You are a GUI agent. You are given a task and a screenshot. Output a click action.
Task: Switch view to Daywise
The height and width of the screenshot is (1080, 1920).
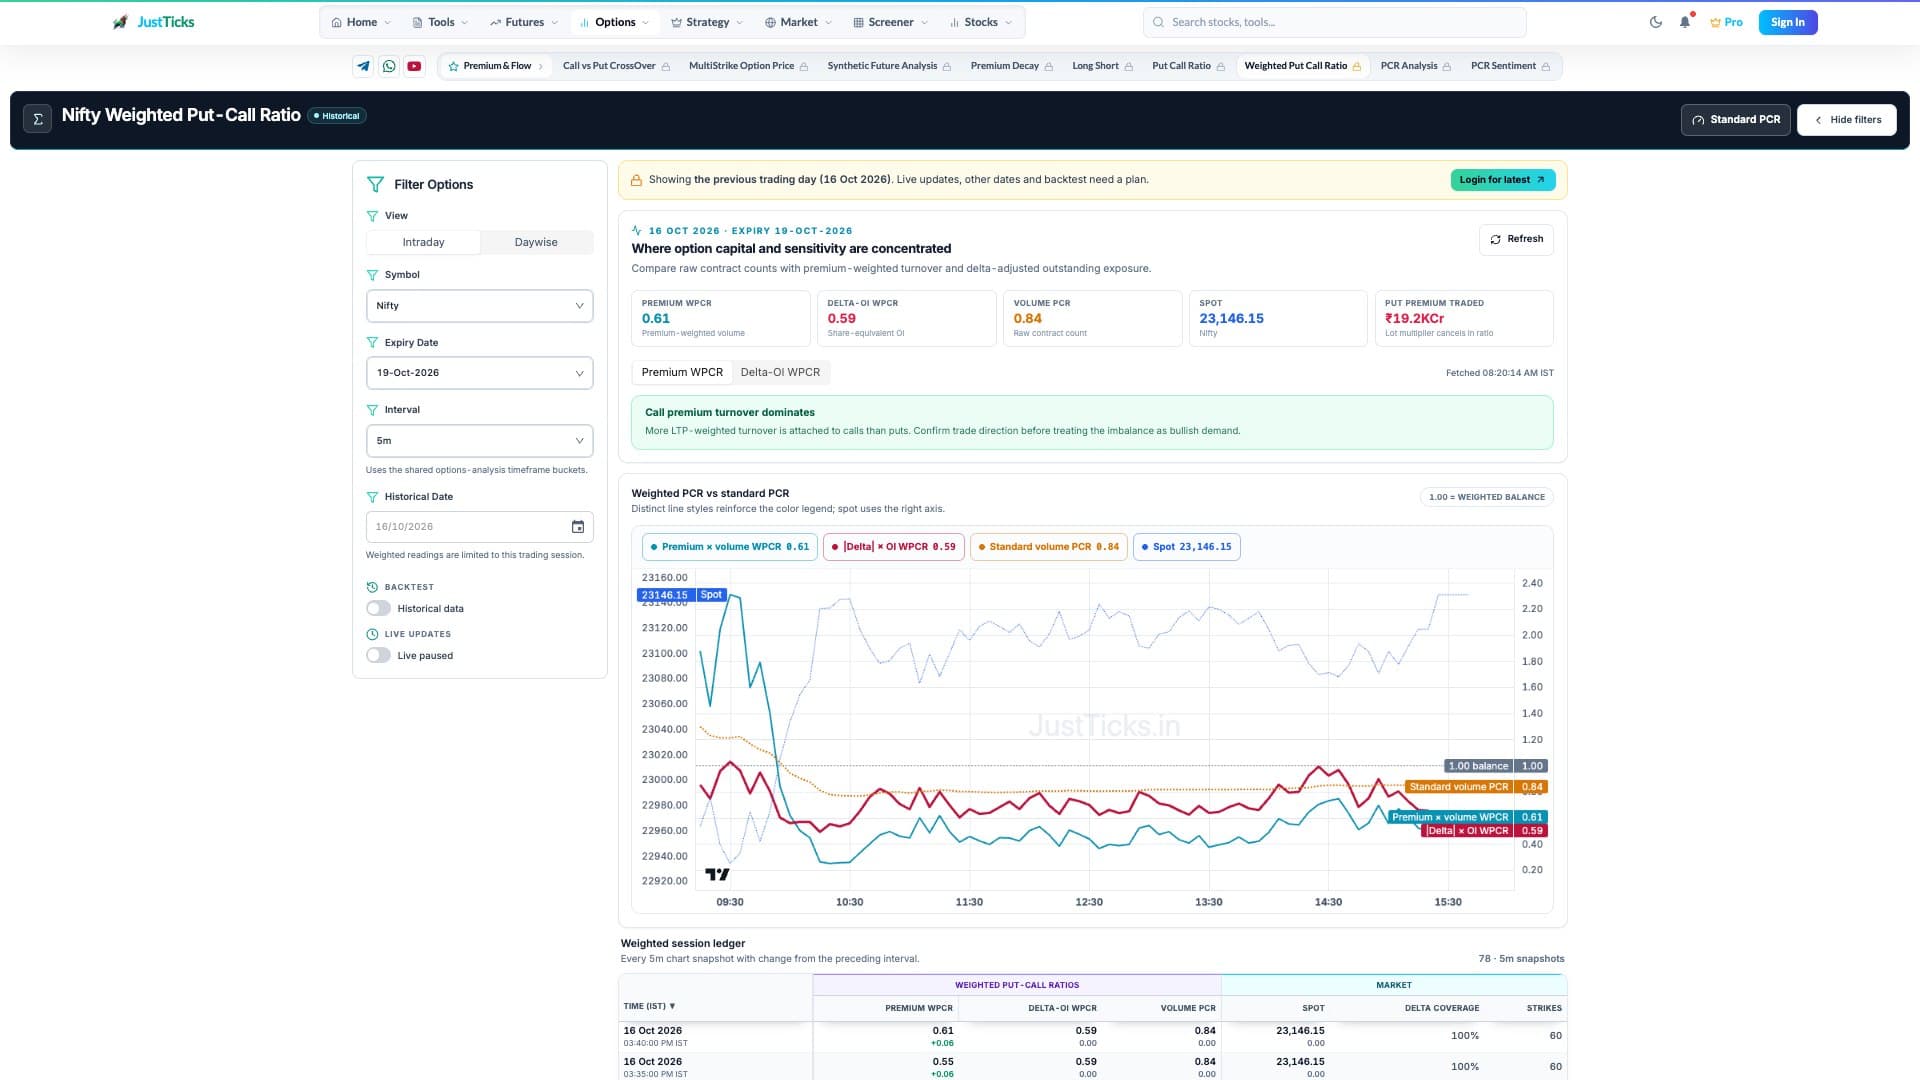click(536, 242)
